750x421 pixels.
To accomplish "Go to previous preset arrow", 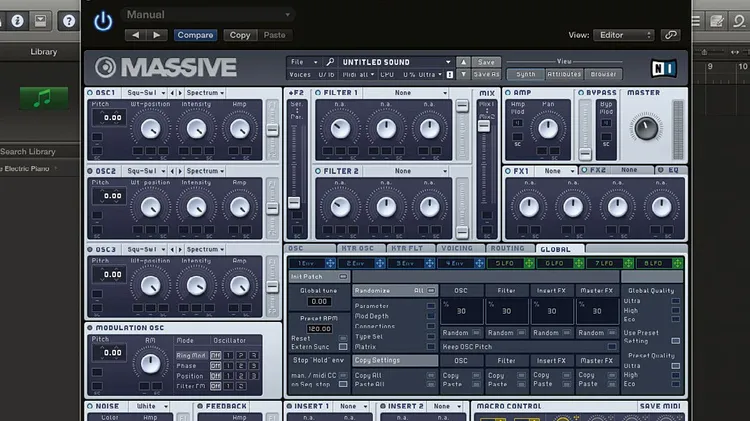I will click(x=135, y=35).
